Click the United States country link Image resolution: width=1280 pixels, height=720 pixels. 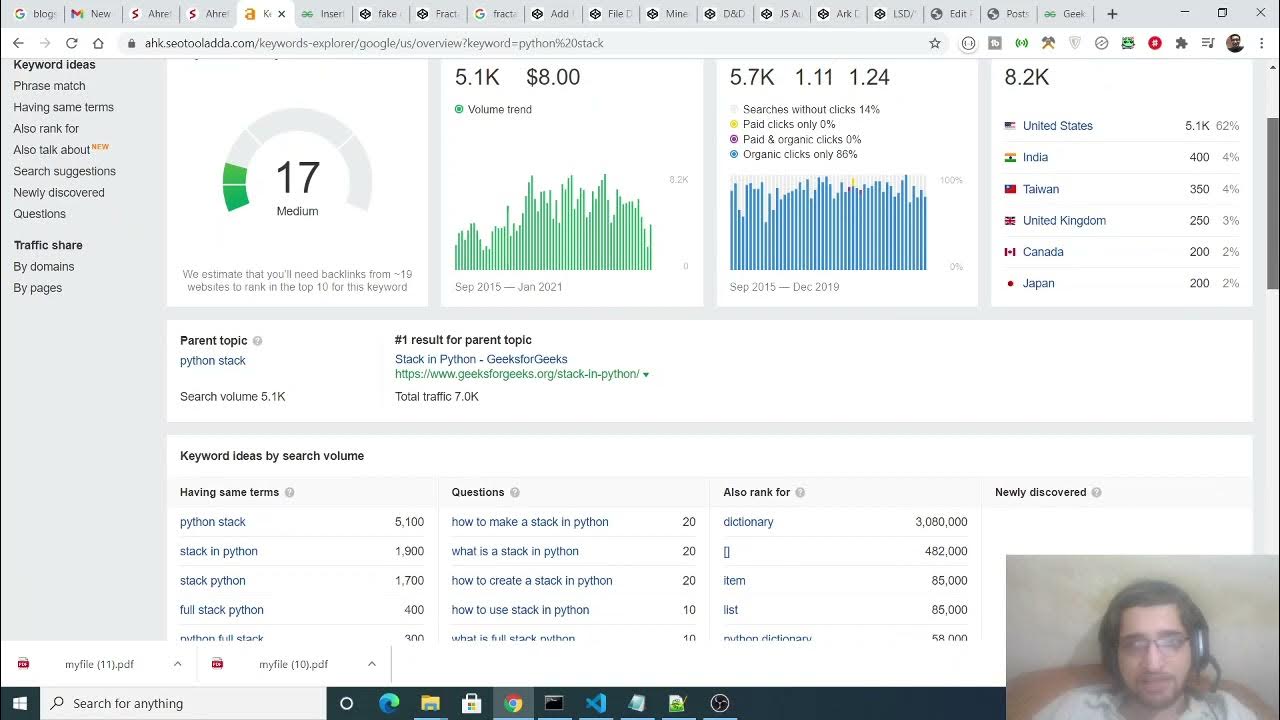[x=1057, y=126]
